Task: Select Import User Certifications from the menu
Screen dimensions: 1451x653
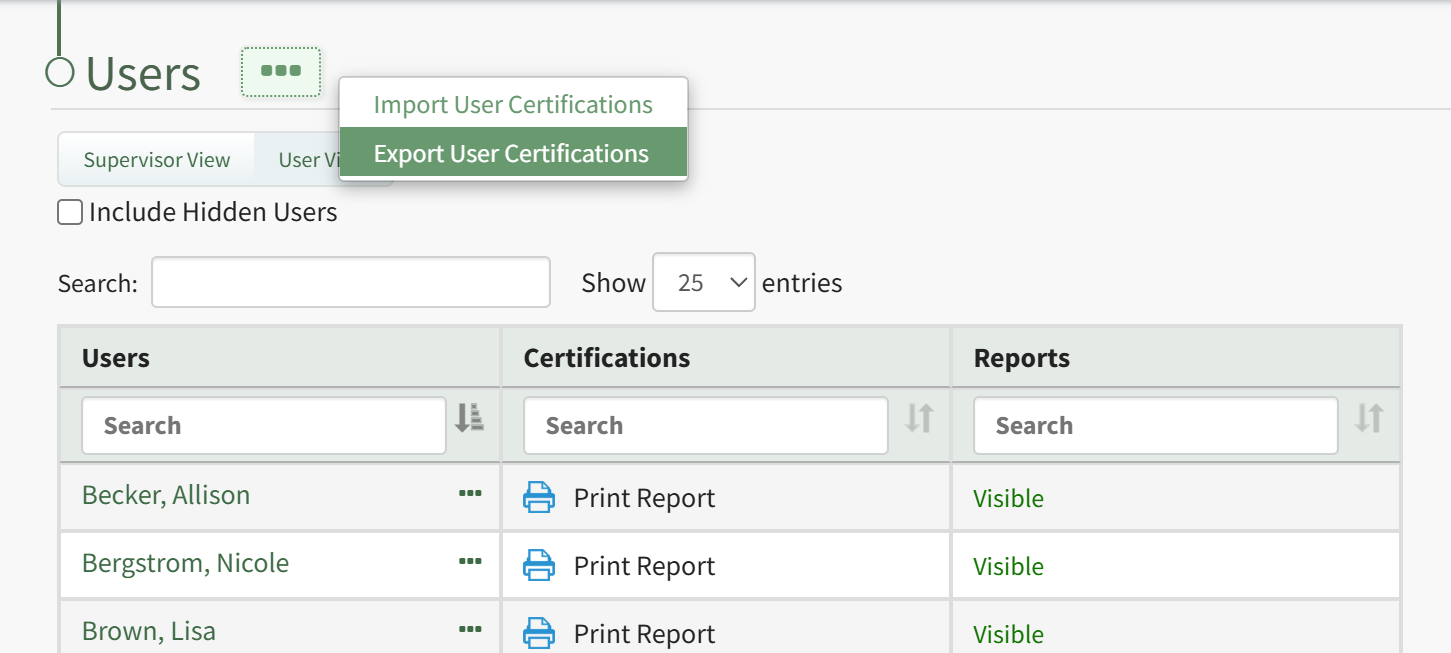Action: [513, 104]
